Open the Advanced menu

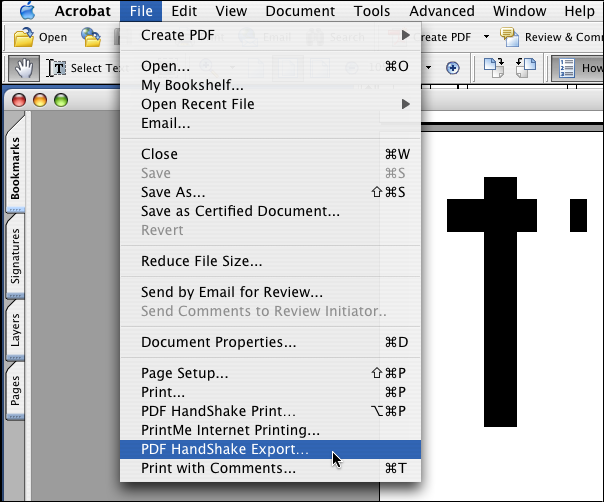[442, 11]
